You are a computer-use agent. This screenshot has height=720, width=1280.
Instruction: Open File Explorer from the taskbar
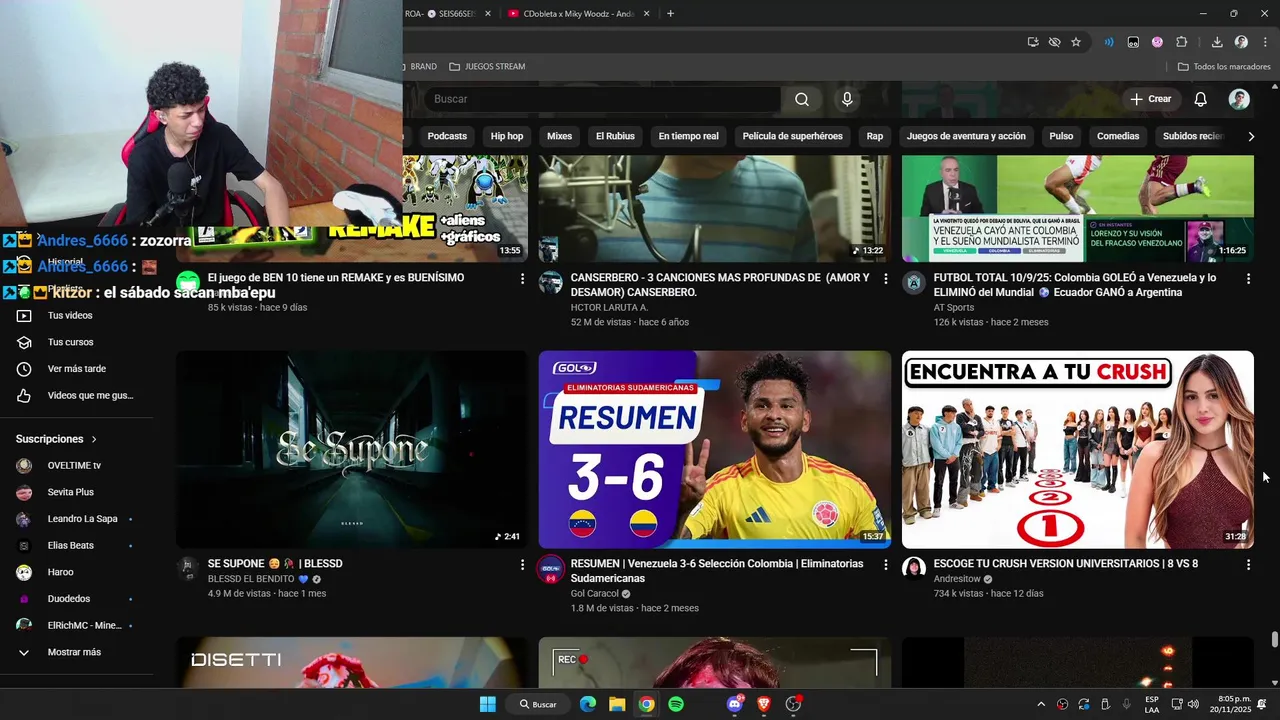coord(617,704)
